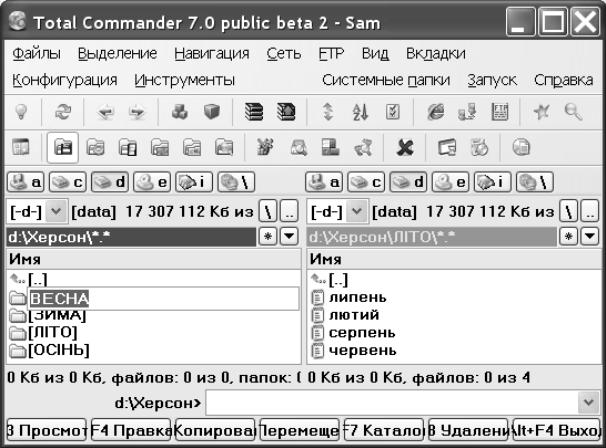Go forward with the right arrow icon
Image resolution: width=606 pixels, height=448 pixels.
[137, 112]
